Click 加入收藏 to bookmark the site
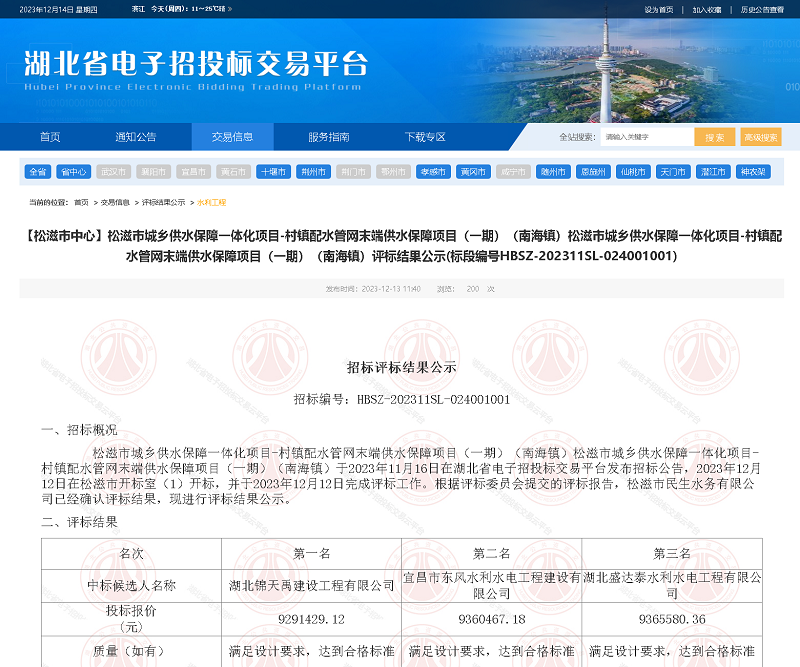 click(x=707, y=9)
